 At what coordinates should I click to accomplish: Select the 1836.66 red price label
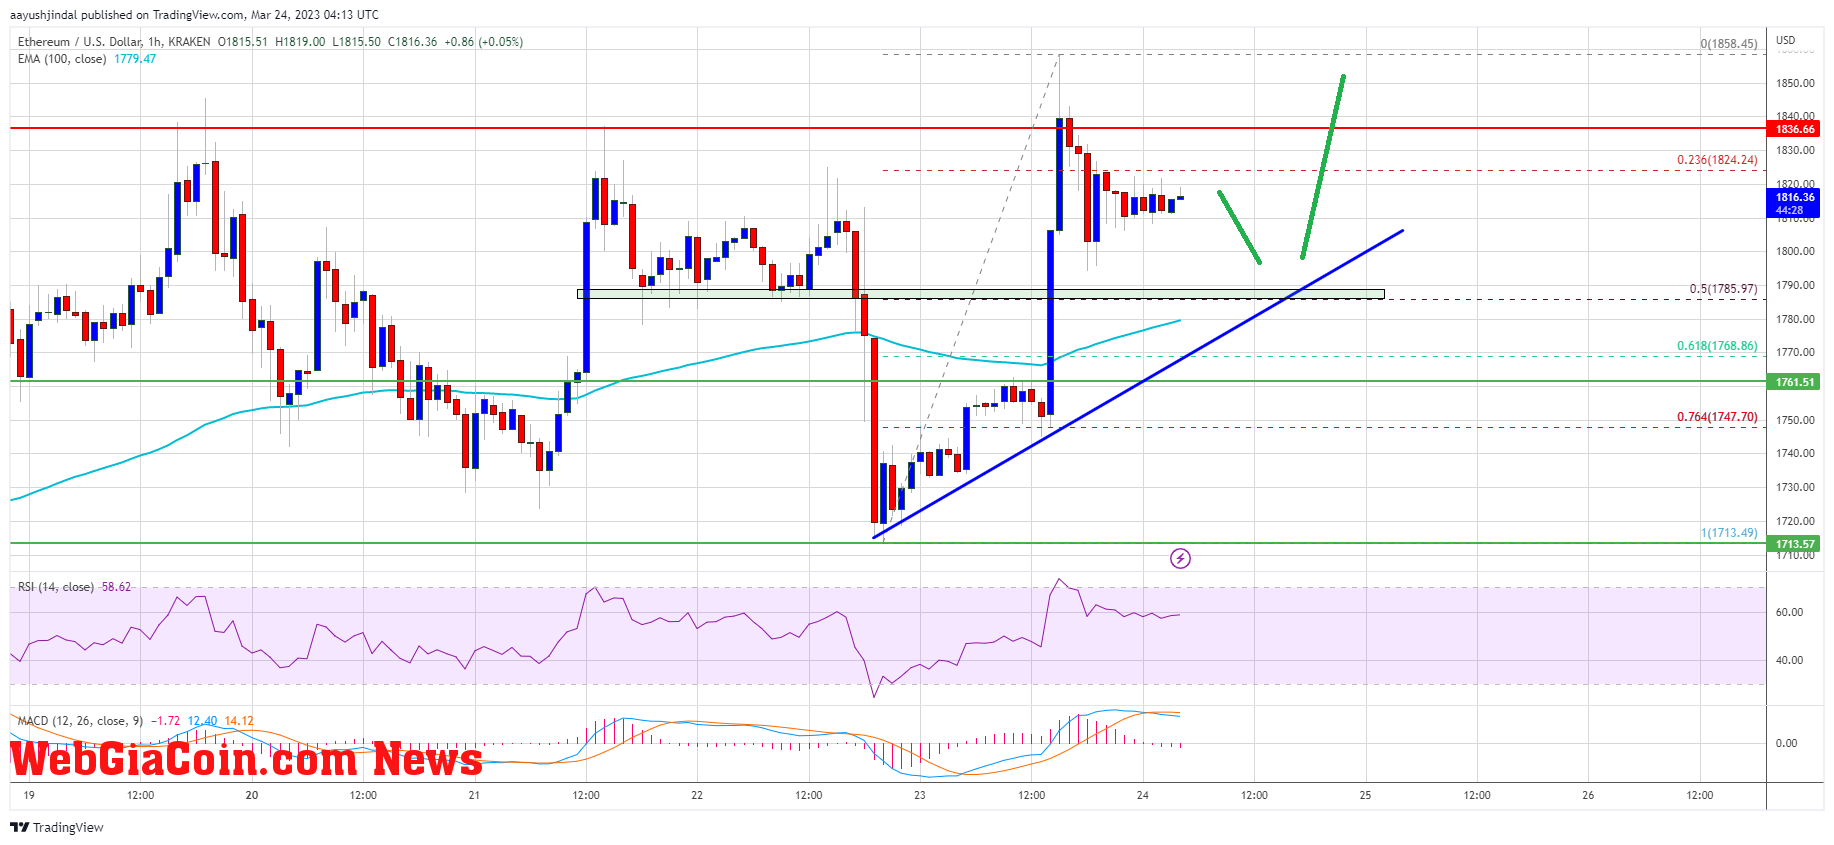pyautogui.click(x=1795, y=129)
